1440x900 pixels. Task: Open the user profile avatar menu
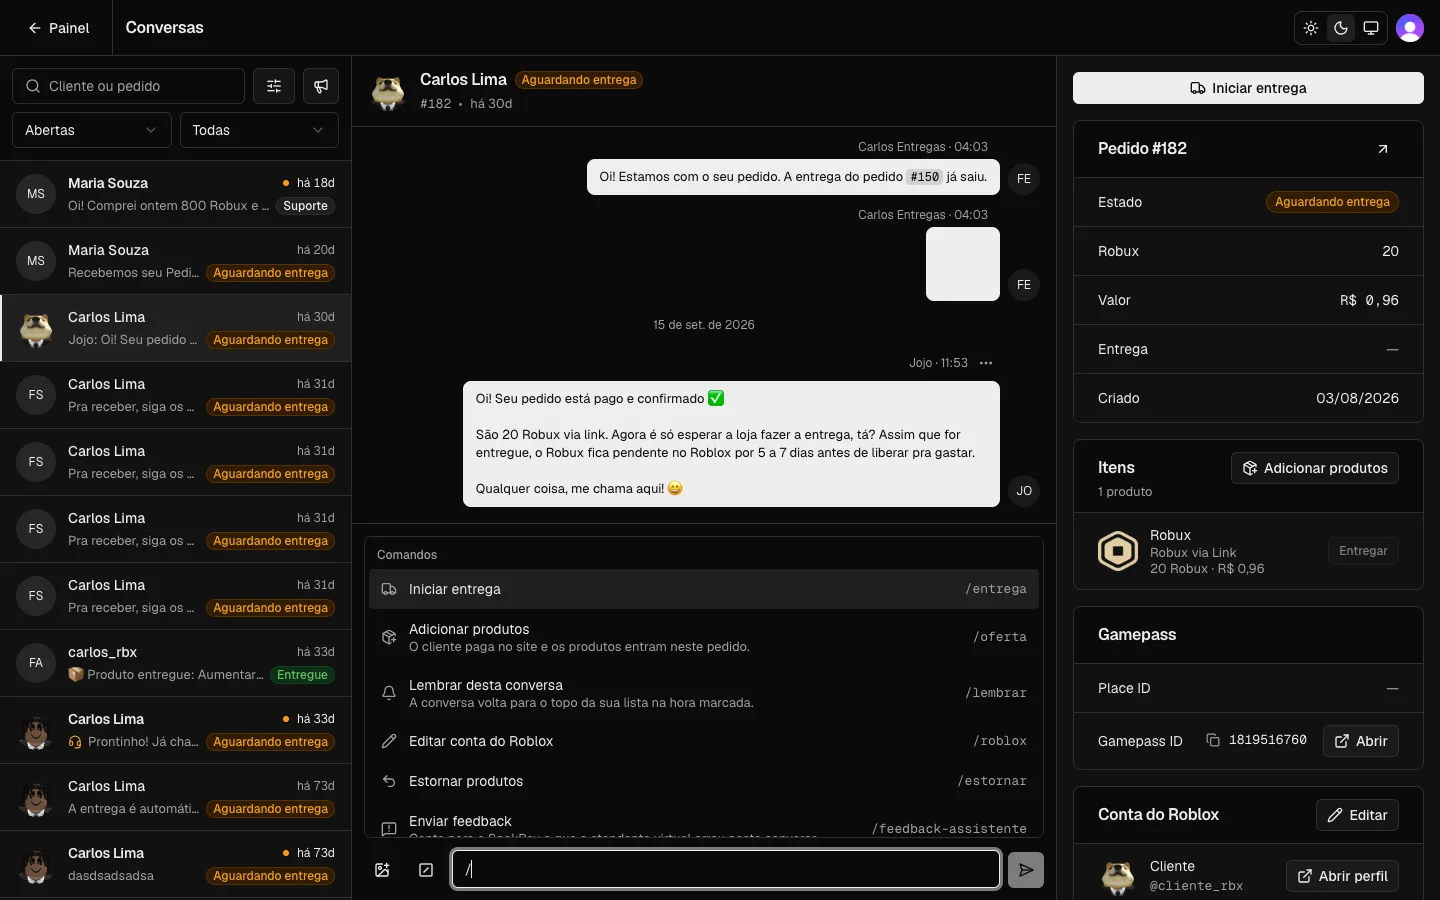(1410, 28)
